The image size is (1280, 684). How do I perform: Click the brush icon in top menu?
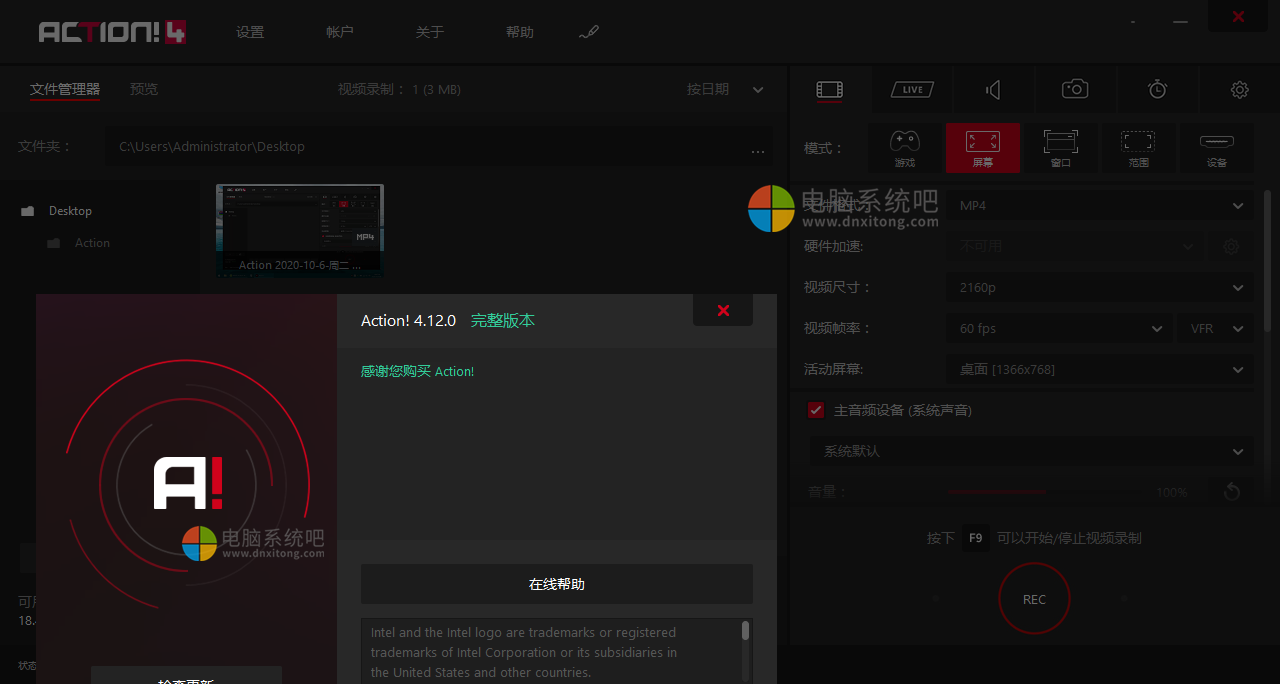[x=589, y=32]
